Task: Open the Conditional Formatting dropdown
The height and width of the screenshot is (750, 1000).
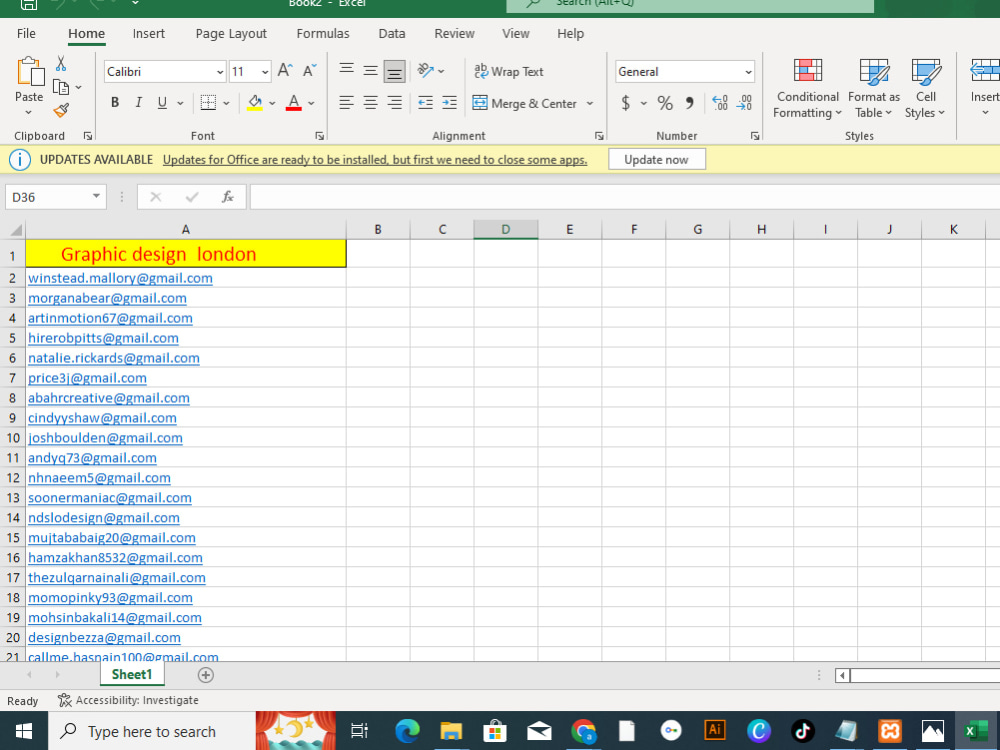Action: (807, 88)
